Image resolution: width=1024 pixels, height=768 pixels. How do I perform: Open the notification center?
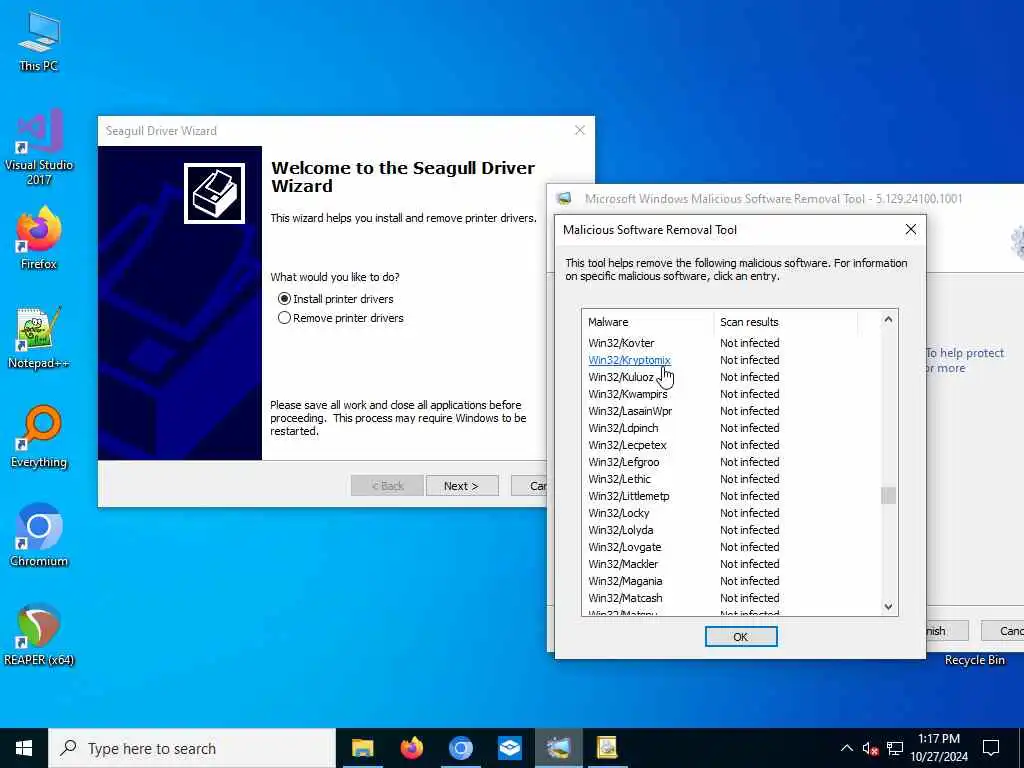[991, 748]
